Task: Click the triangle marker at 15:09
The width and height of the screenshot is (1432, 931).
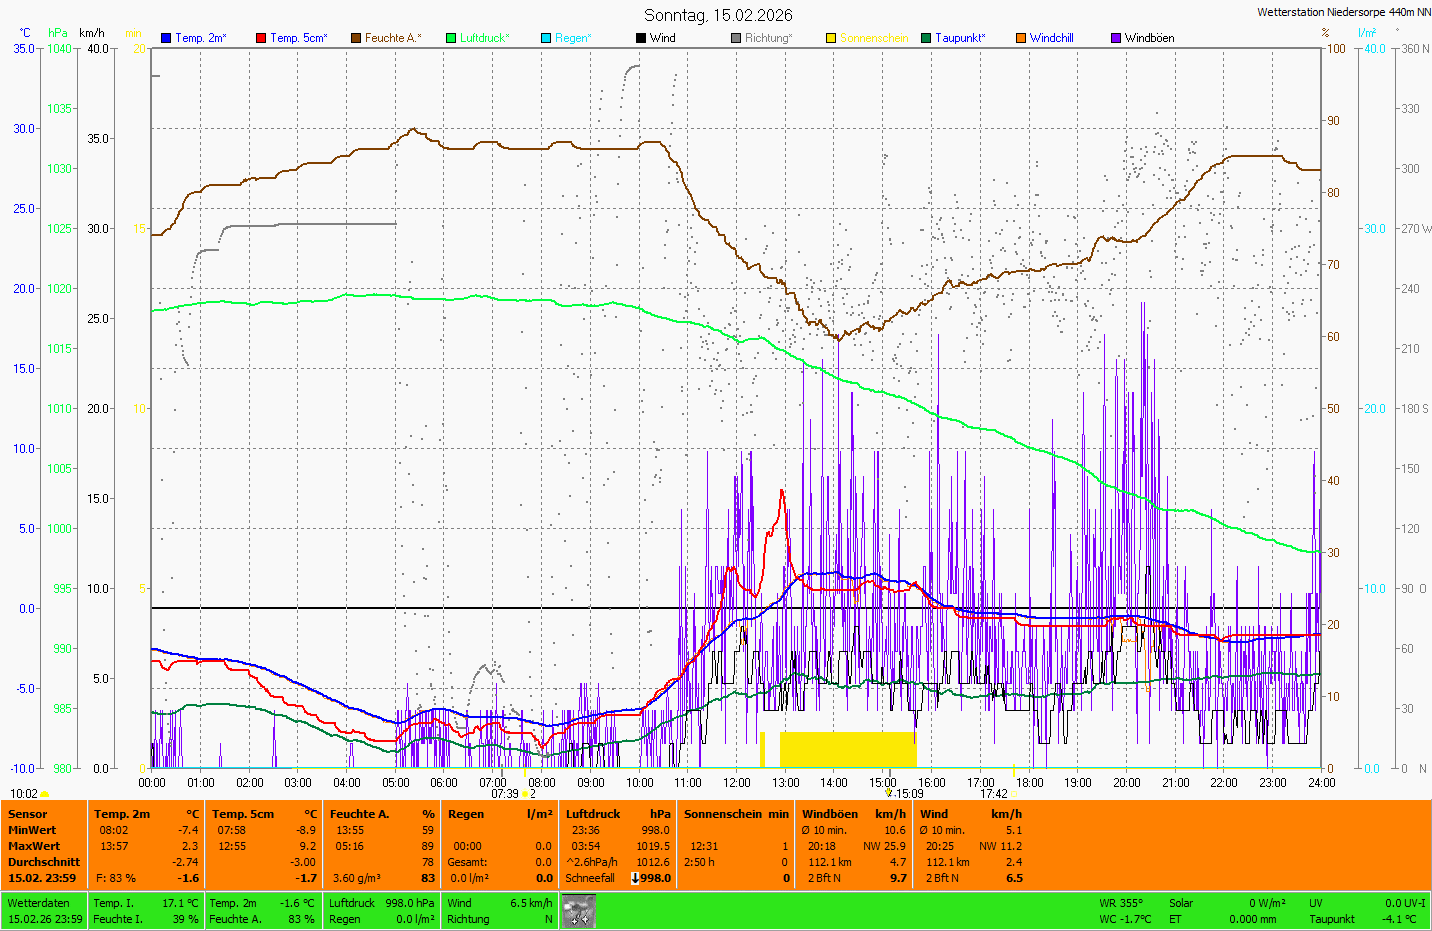Action: coord(888,793)
